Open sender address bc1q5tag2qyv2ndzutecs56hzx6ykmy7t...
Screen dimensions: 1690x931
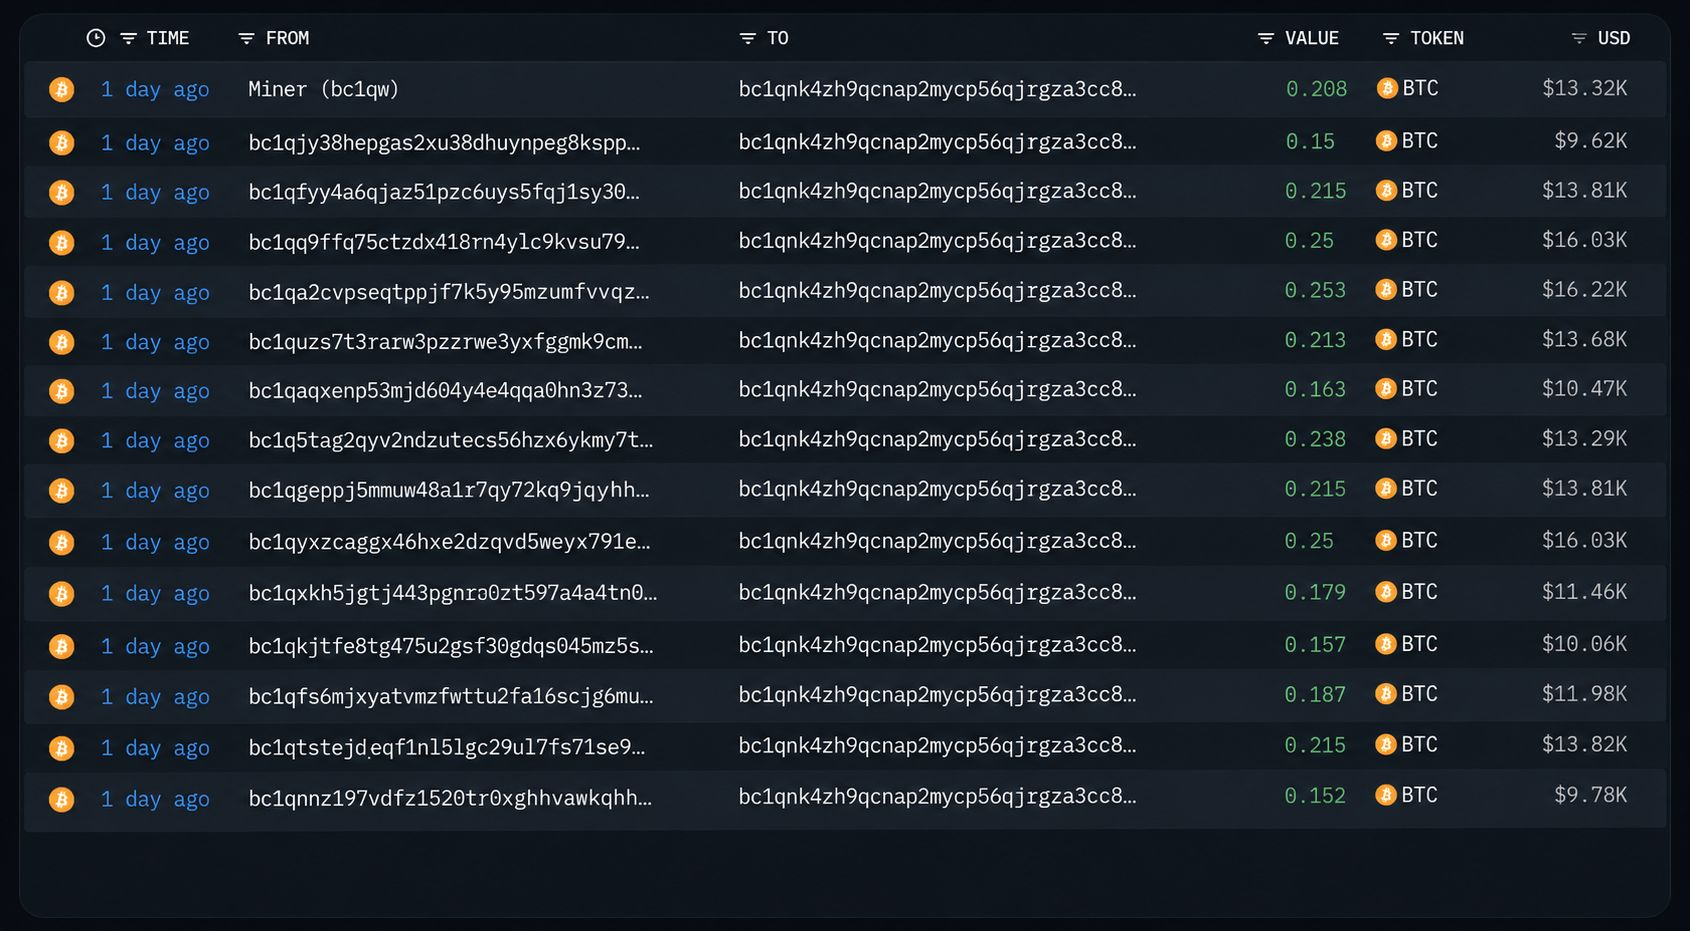coord(451,440)
